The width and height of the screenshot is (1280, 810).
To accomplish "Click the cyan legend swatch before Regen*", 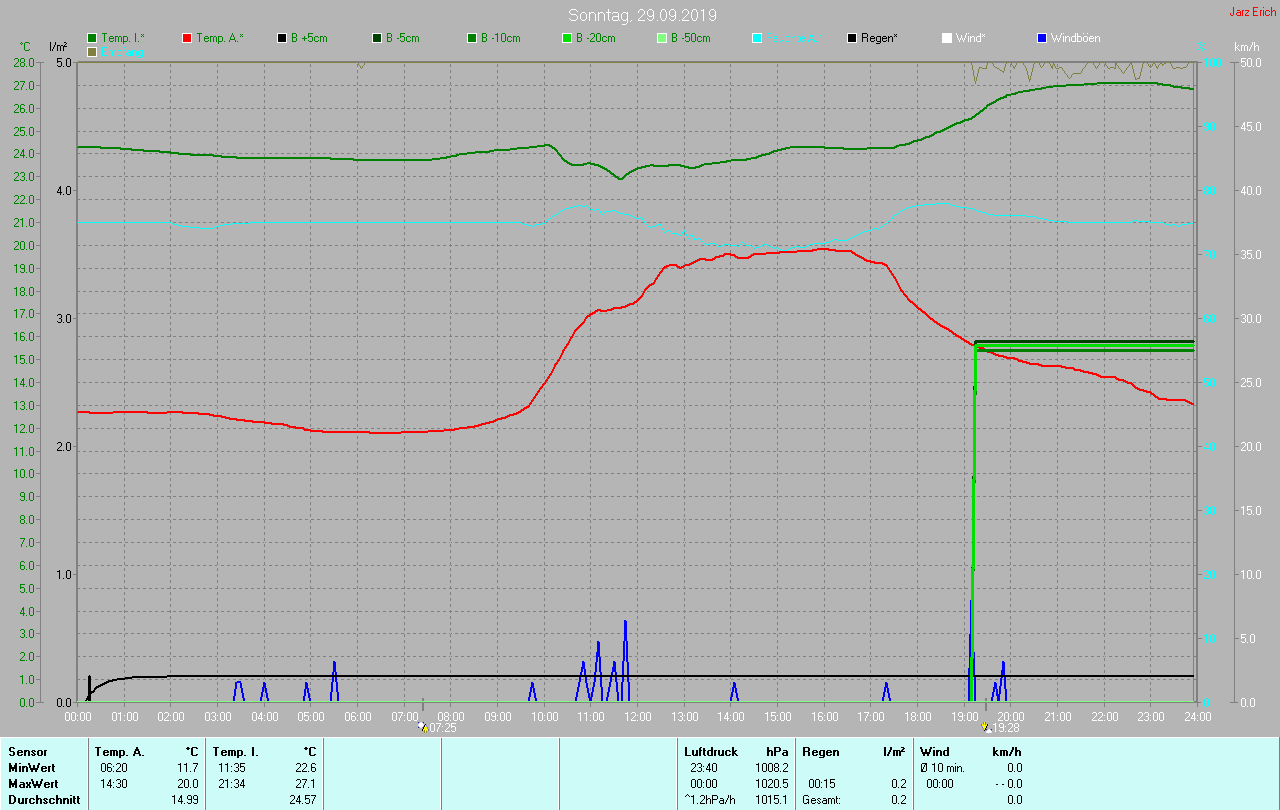I will (757, 38).
